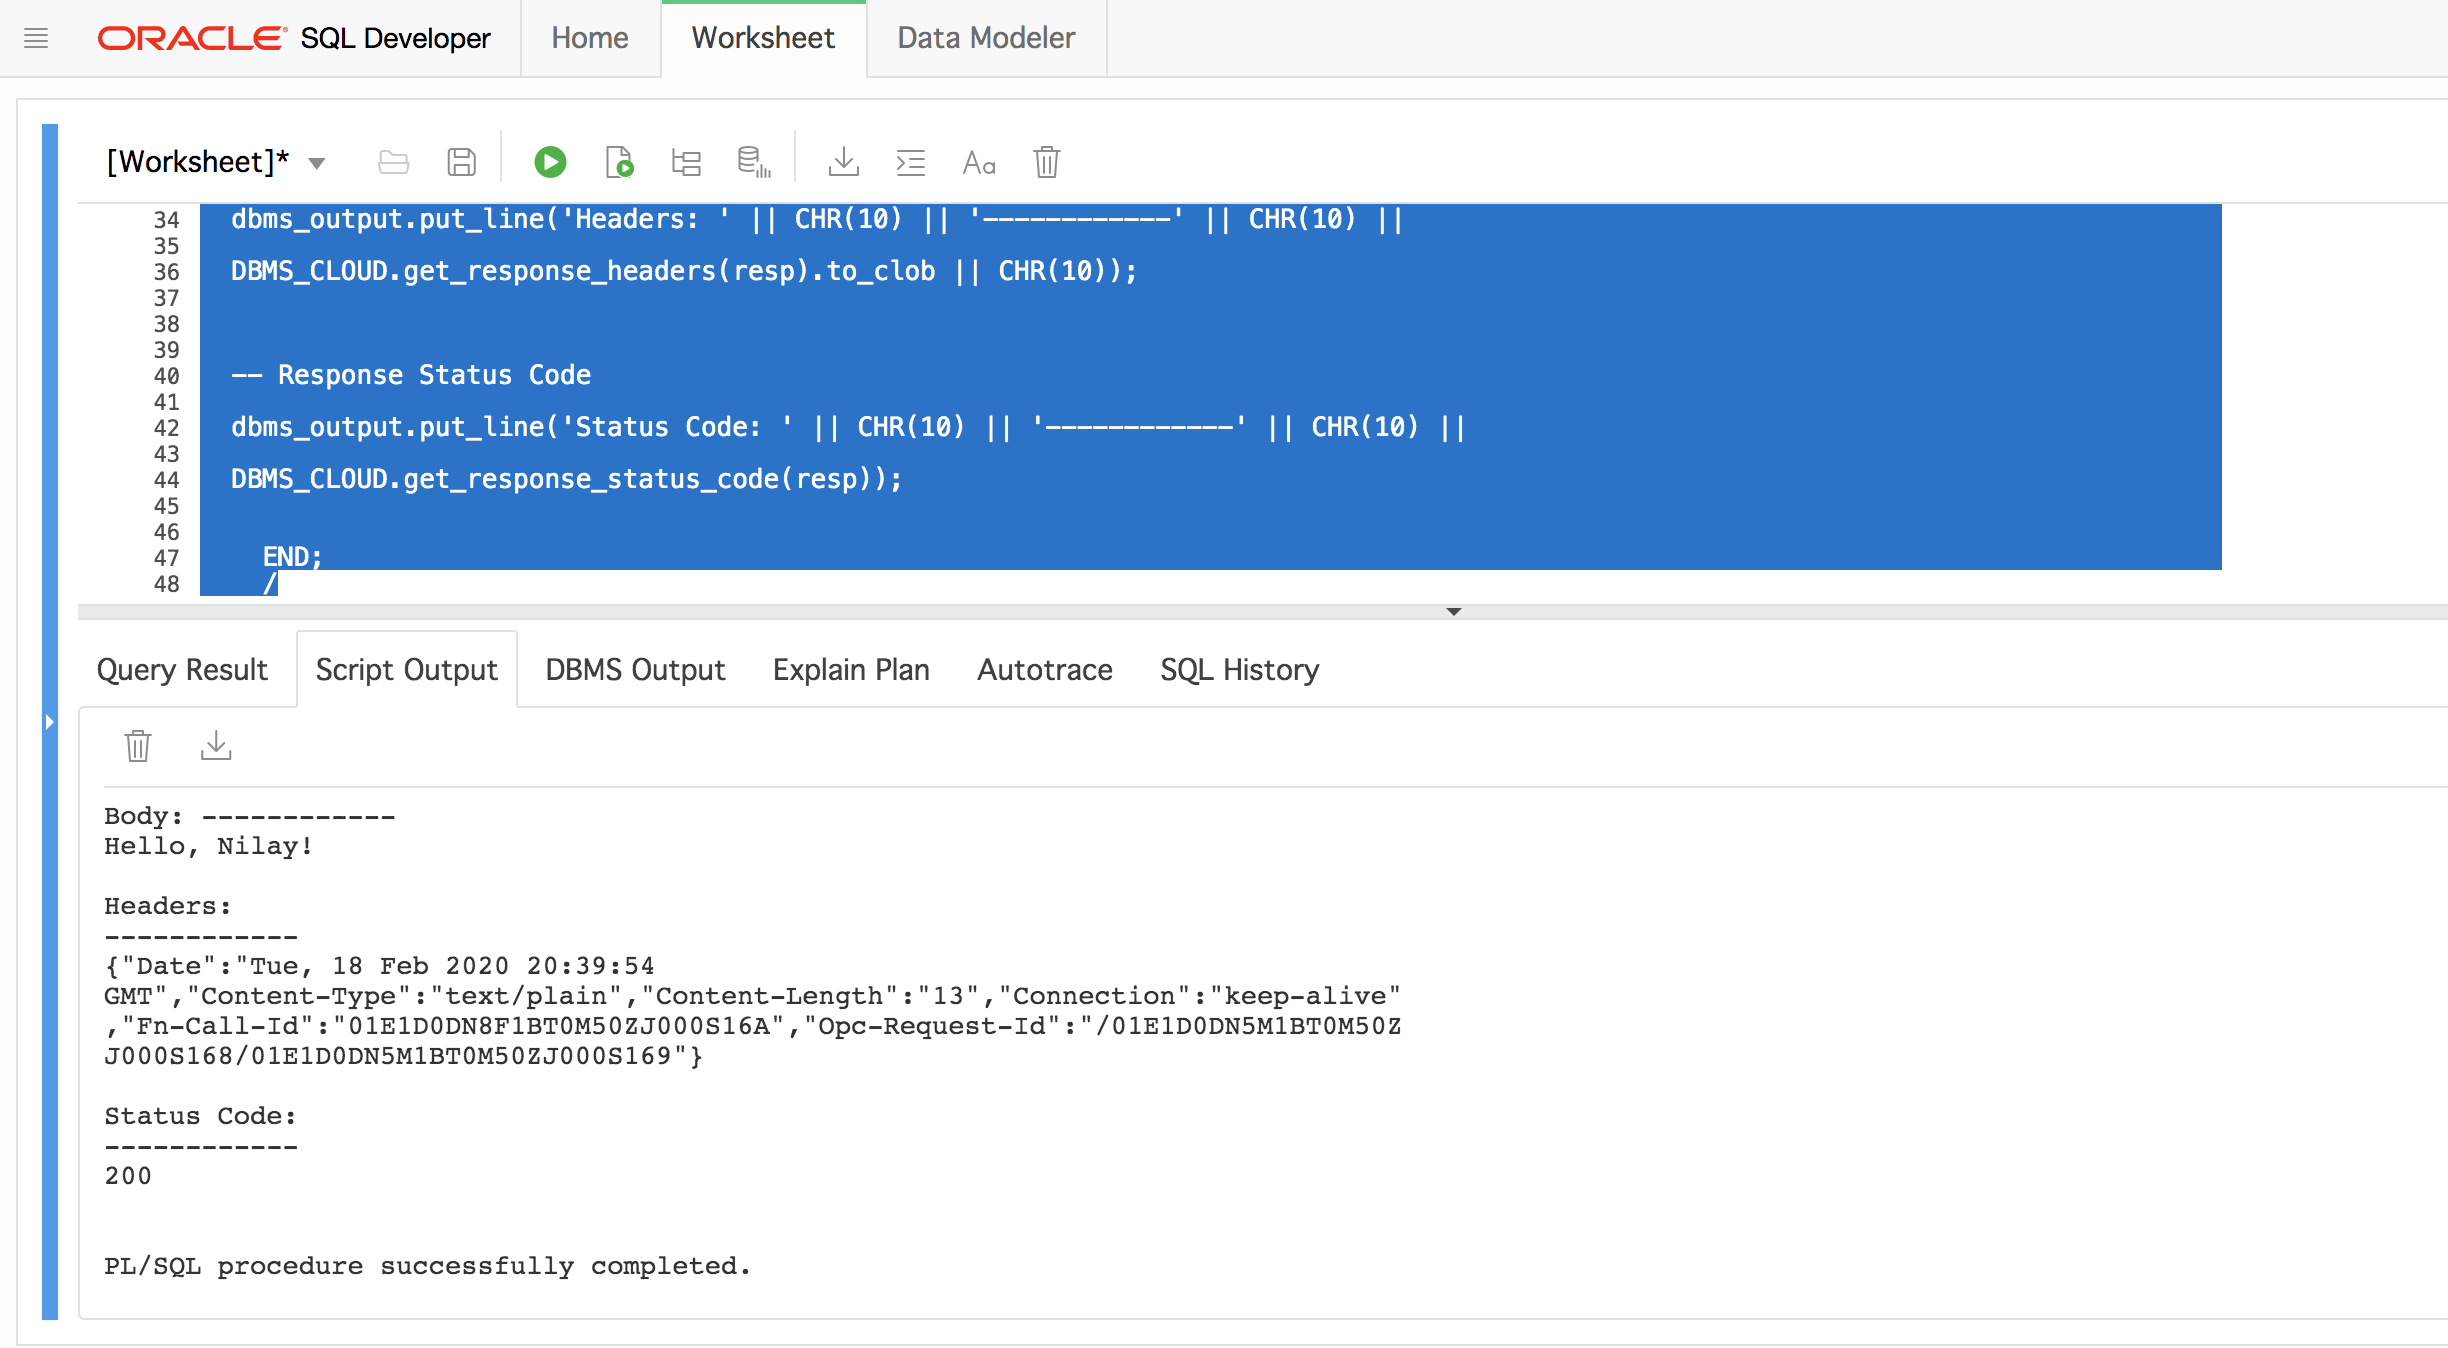Viewport: 2448px width, 1348px height.
Task: Click the Run Script icon
Action: (x=619, y=162)
